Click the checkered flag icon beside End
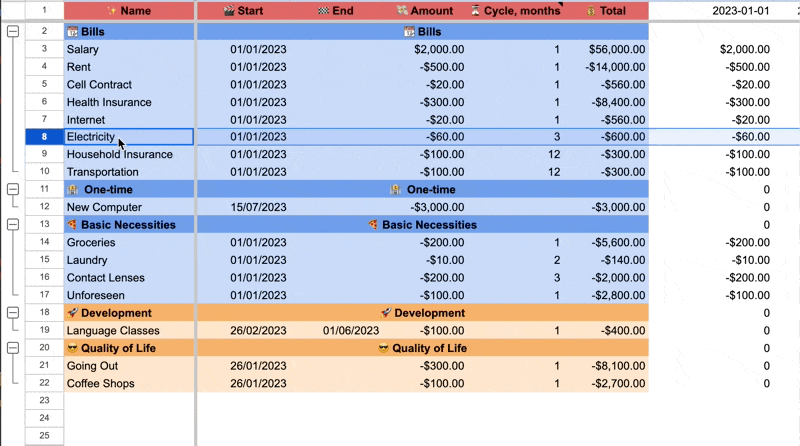 [322, 11]
